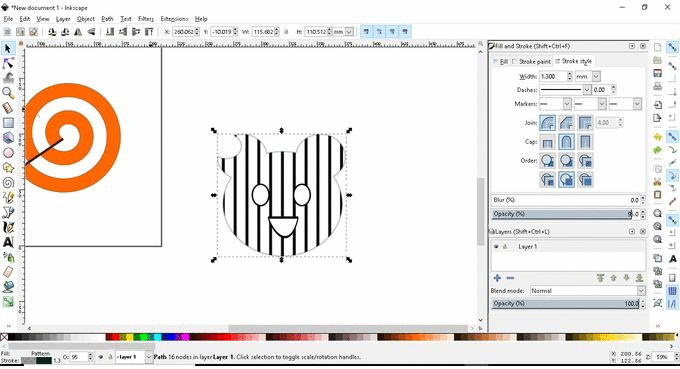Raise layer to top
Viewport: 680px width, 369px height.
coord(600,278)
